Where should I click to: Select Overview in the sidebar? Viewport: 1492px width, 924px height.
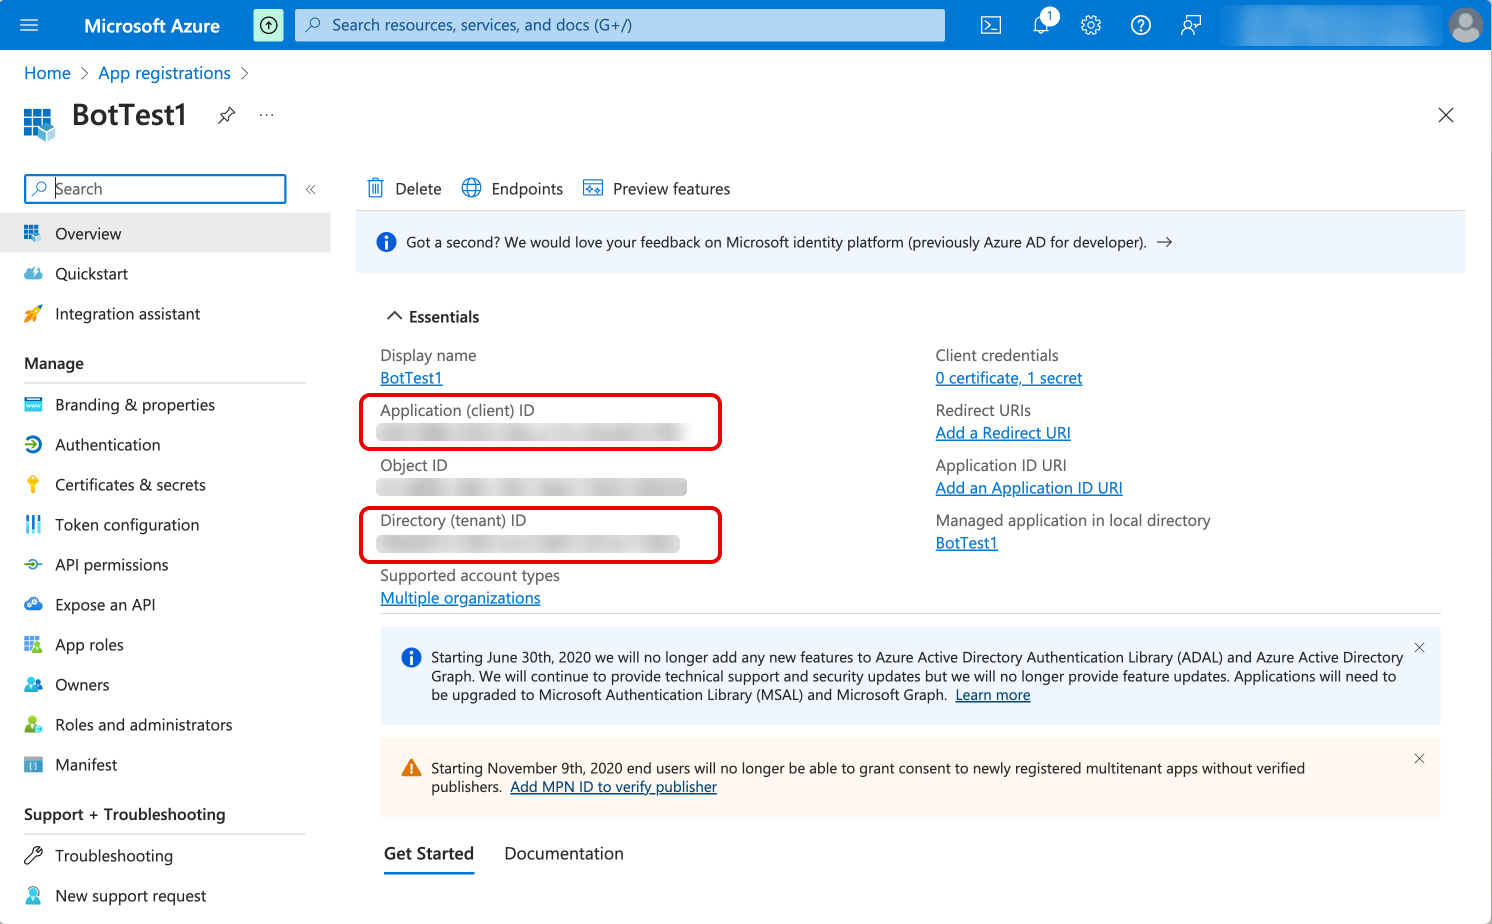165,233
